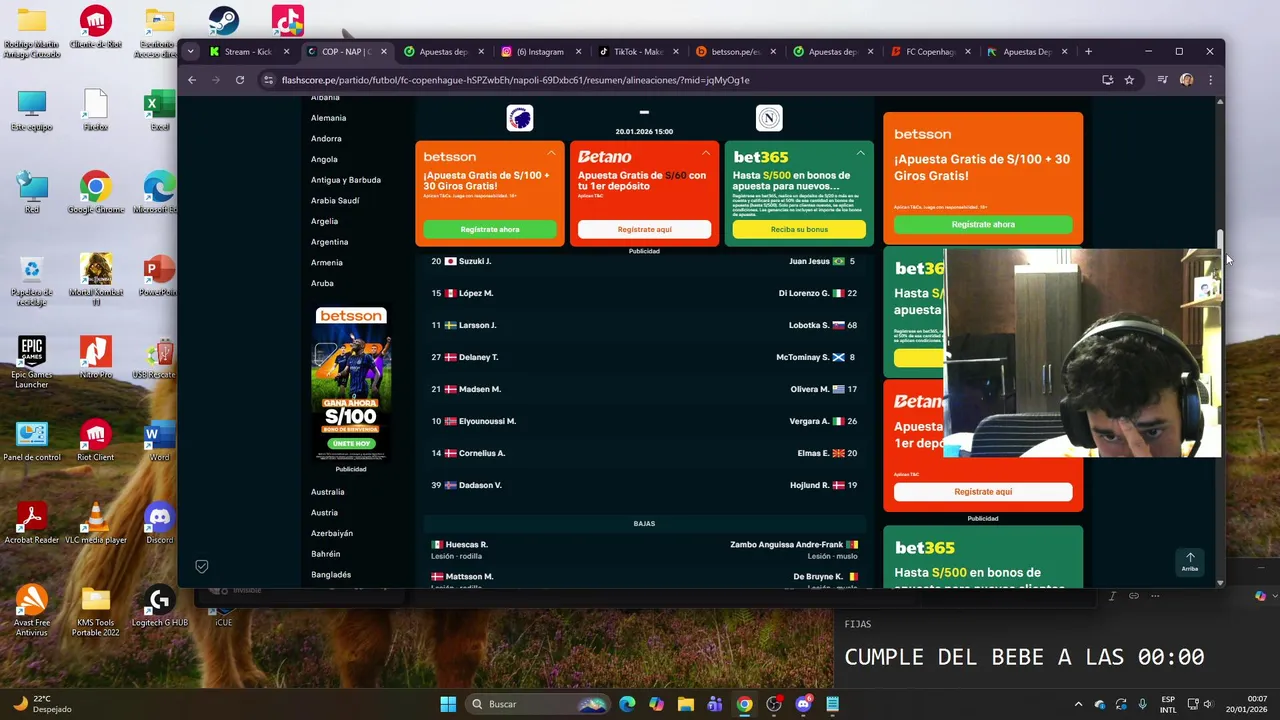Click Regístrate aquí in center Betano card
The width and height of the screenshot is (1280, 720).
click(644, 229)
